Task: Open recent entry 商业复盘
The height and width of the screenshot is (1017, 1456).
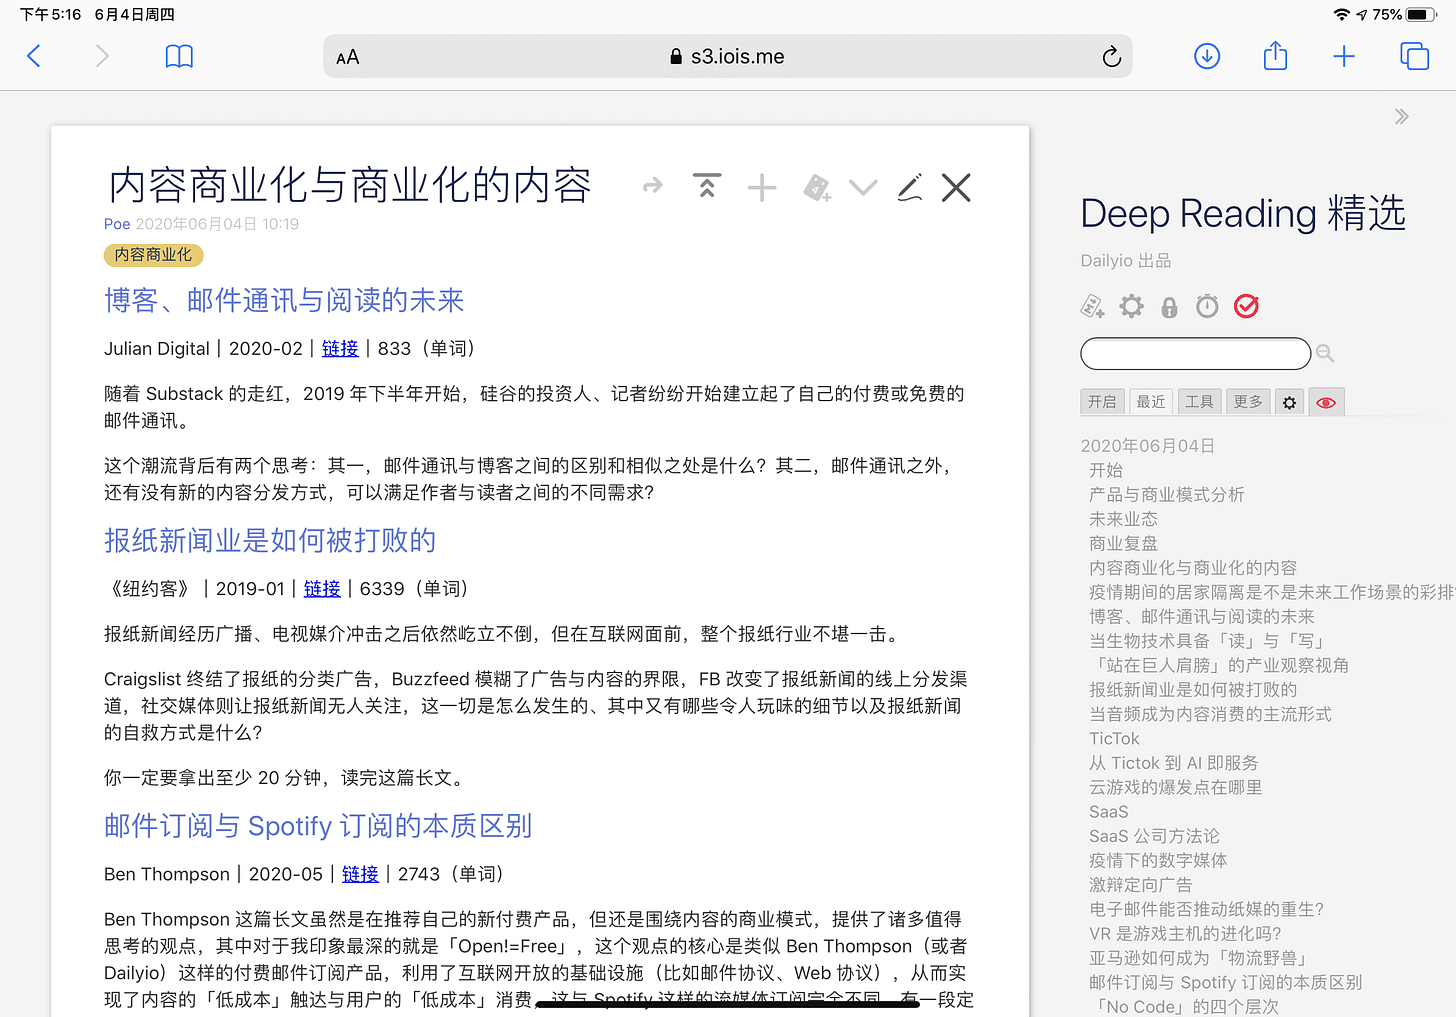Action: 1123,543
